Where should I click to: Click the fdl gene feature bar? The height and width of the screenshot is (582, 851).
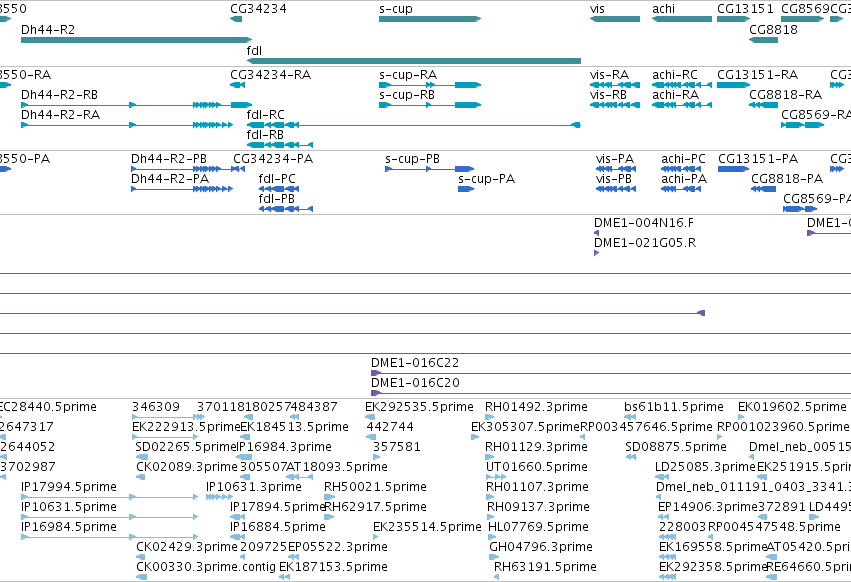(x=414, y=61)
